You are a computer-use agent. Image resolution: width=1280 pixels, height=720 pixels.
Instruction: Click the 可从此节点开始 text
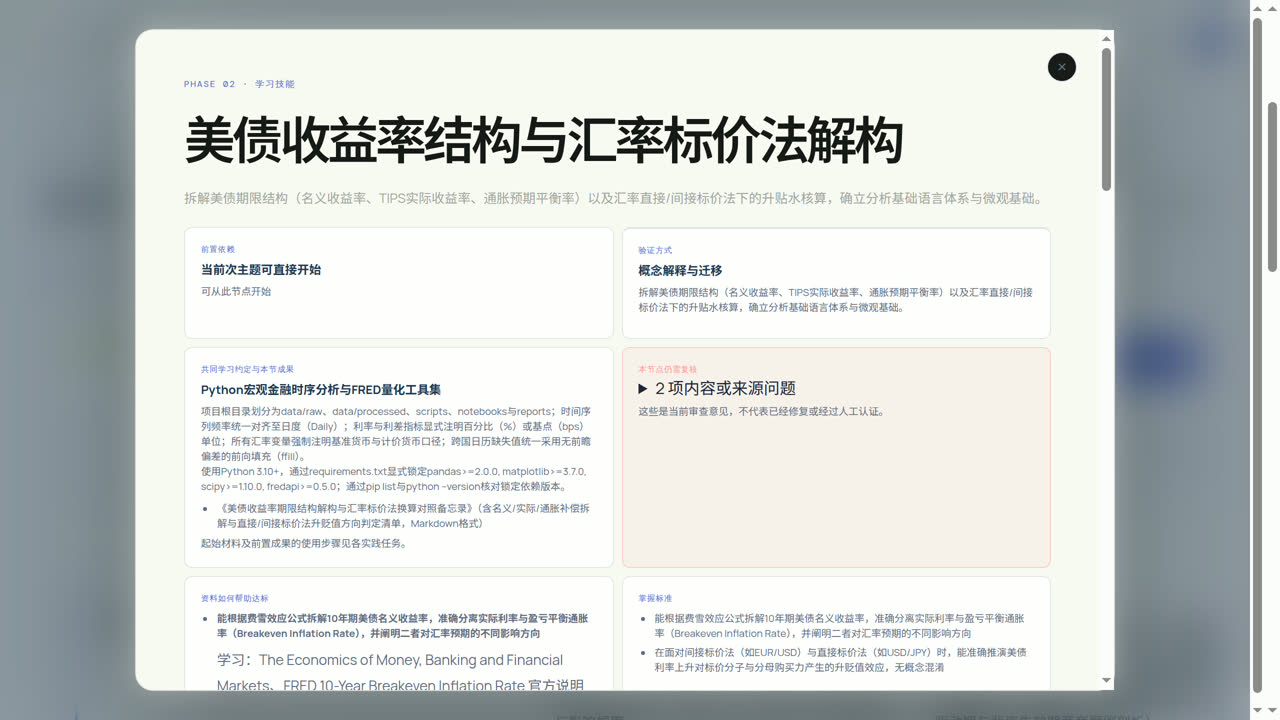pyautogui.click(x=236, y=292)
